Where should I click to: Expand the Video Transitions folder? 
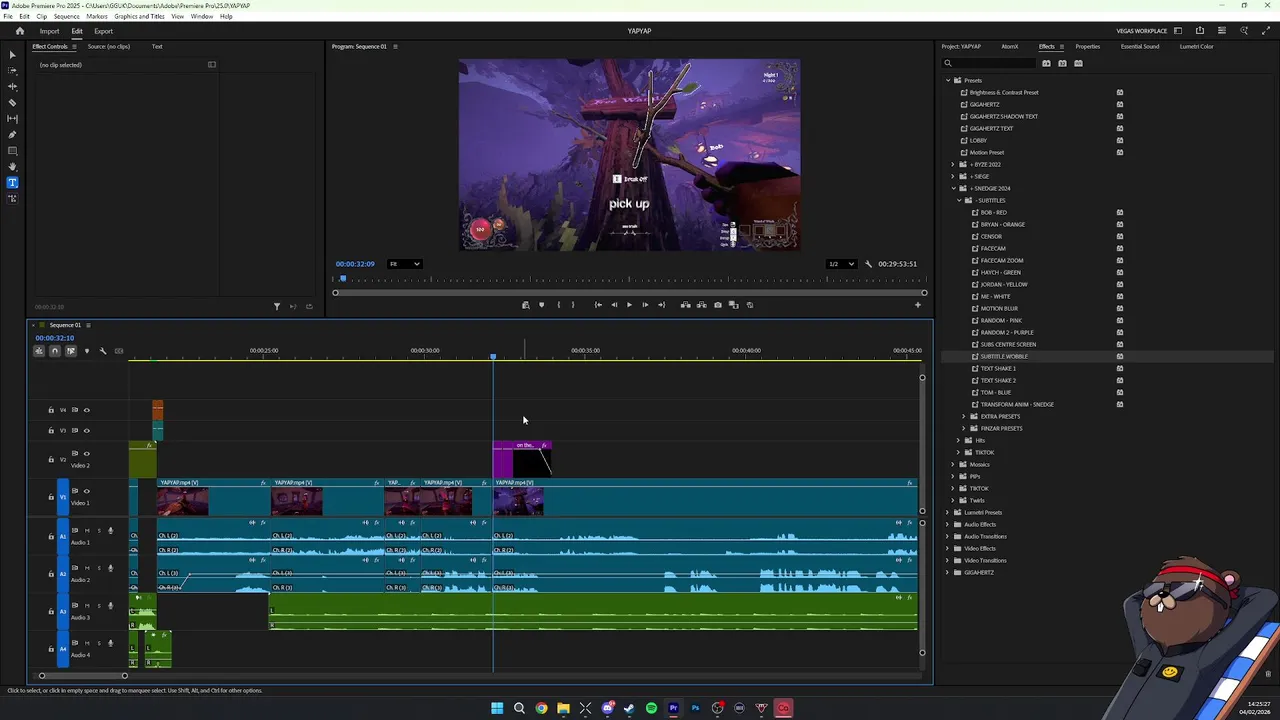[948, 560]
